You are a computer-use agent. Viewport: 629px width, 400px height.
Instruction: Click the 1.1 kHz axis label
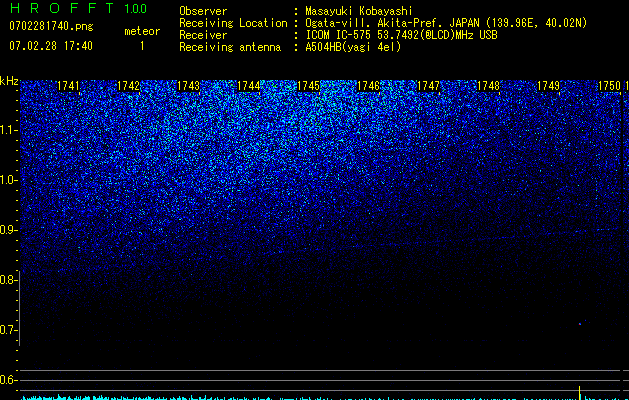pos(9,130)
